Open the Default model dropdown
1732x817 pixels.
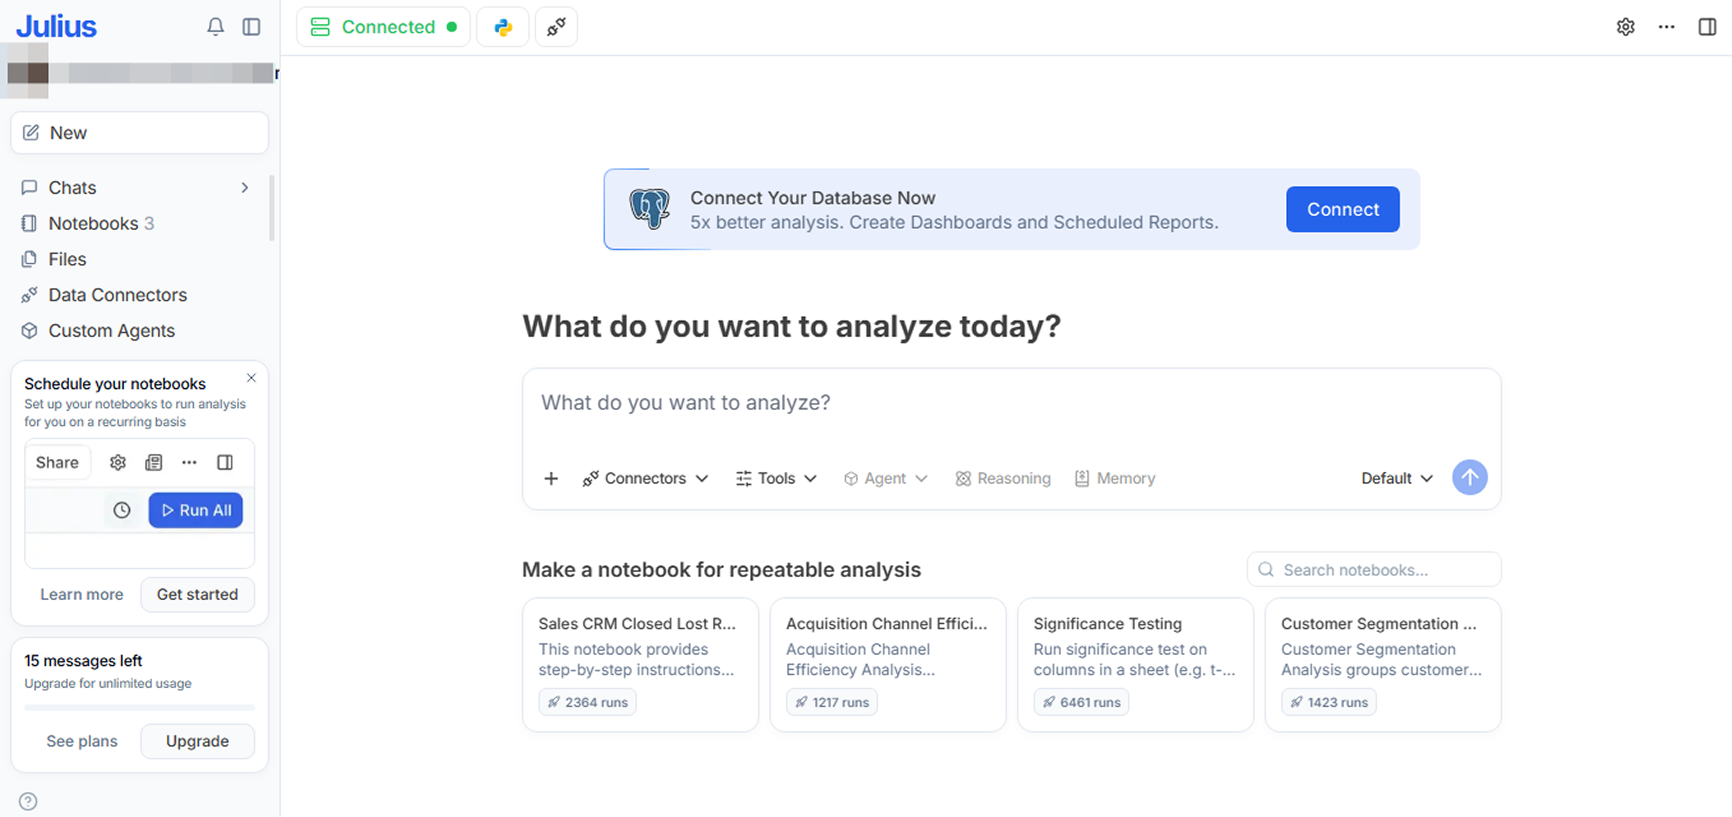[x=1397, y=478]
